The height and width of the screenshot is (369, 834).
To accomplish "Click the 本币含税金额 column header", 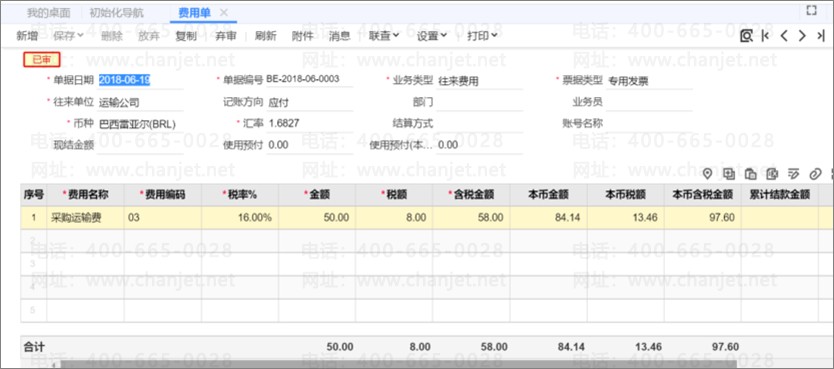I will pos(703,195).
